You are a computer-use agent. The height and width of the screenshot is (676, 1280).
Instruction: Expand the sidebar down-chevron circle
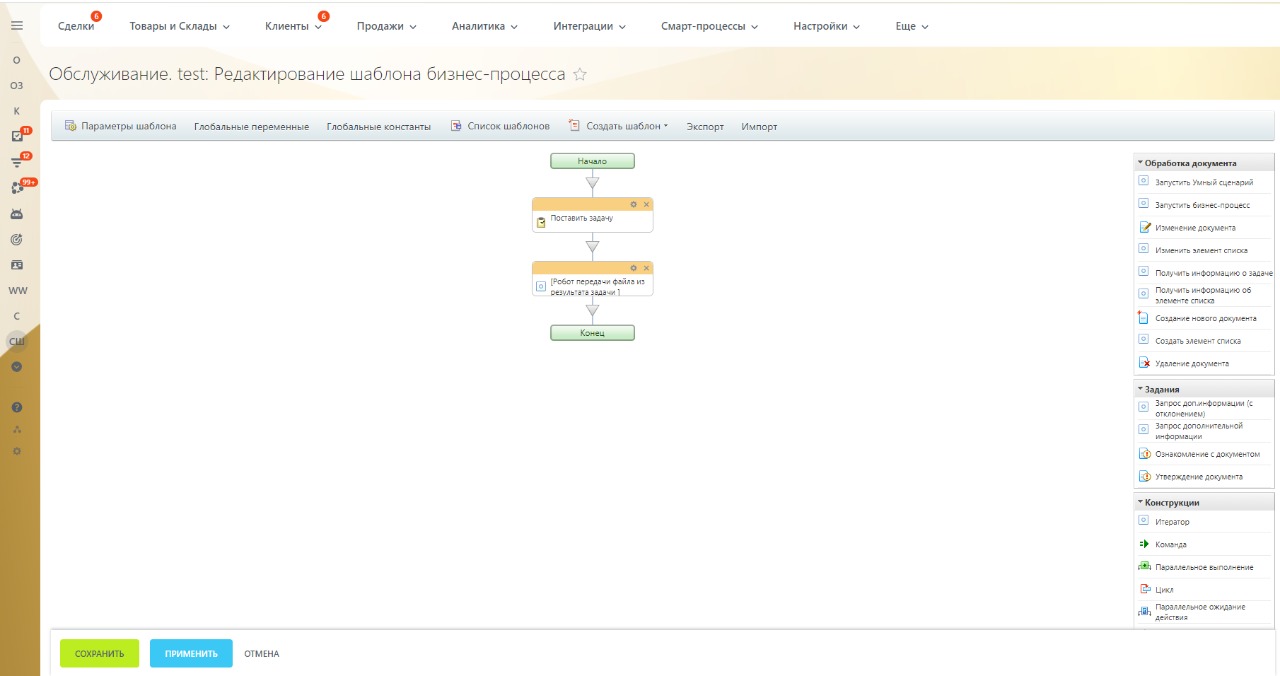pyautogui.click(x=17, y=366)
